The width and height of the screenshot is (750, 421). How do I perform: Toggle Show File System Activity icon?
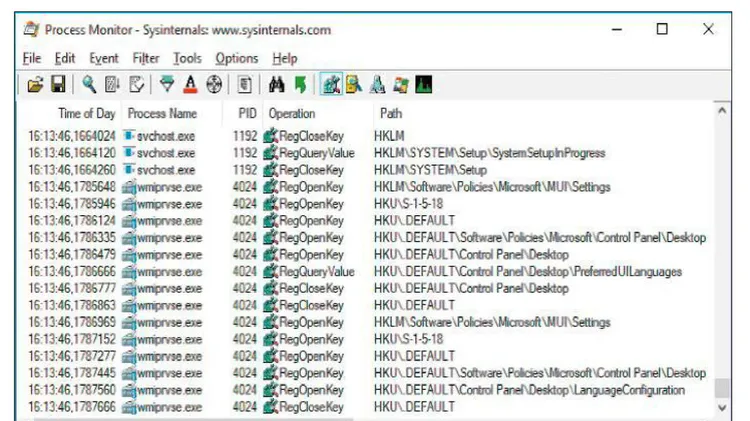(354, 85)
